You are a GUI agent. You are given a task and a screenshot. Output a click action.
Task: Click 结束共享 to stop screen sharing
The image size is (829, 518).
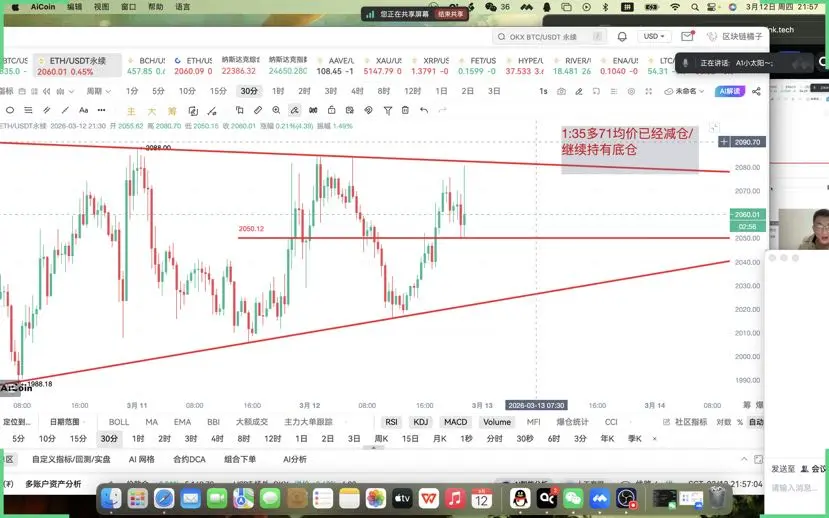coord(450,14)
